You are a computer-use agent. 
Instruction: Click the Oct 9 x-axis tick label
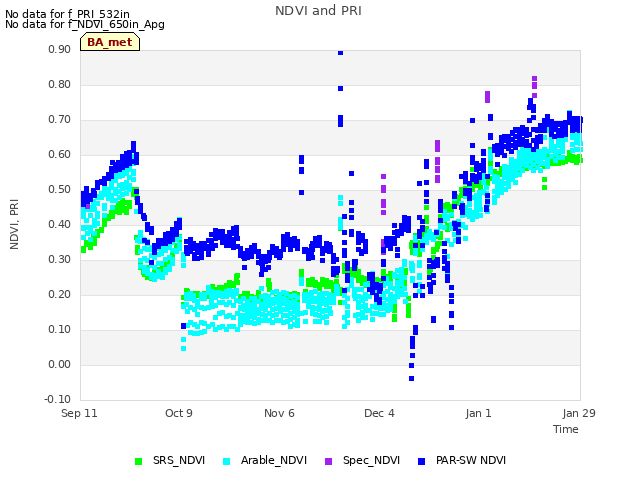[x=179, y=413]
